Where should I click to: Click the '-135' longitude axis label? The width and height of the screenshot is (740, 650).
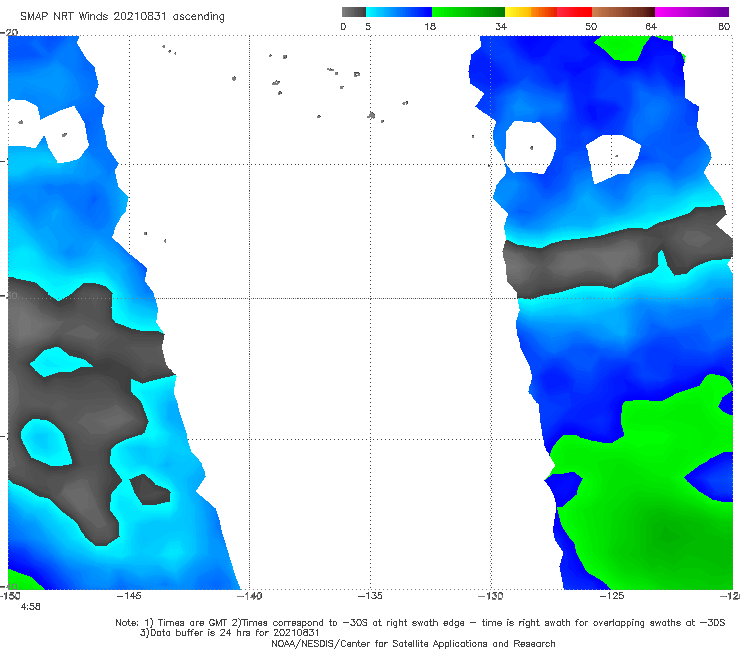[x=370, y=596]
